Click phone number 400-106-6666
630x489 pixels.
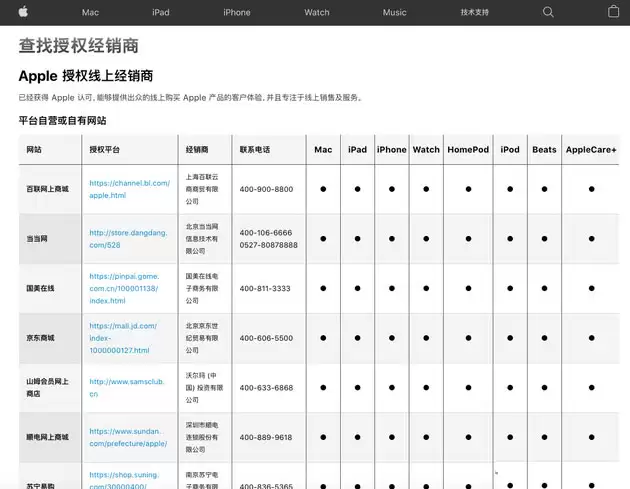(266, 233)
